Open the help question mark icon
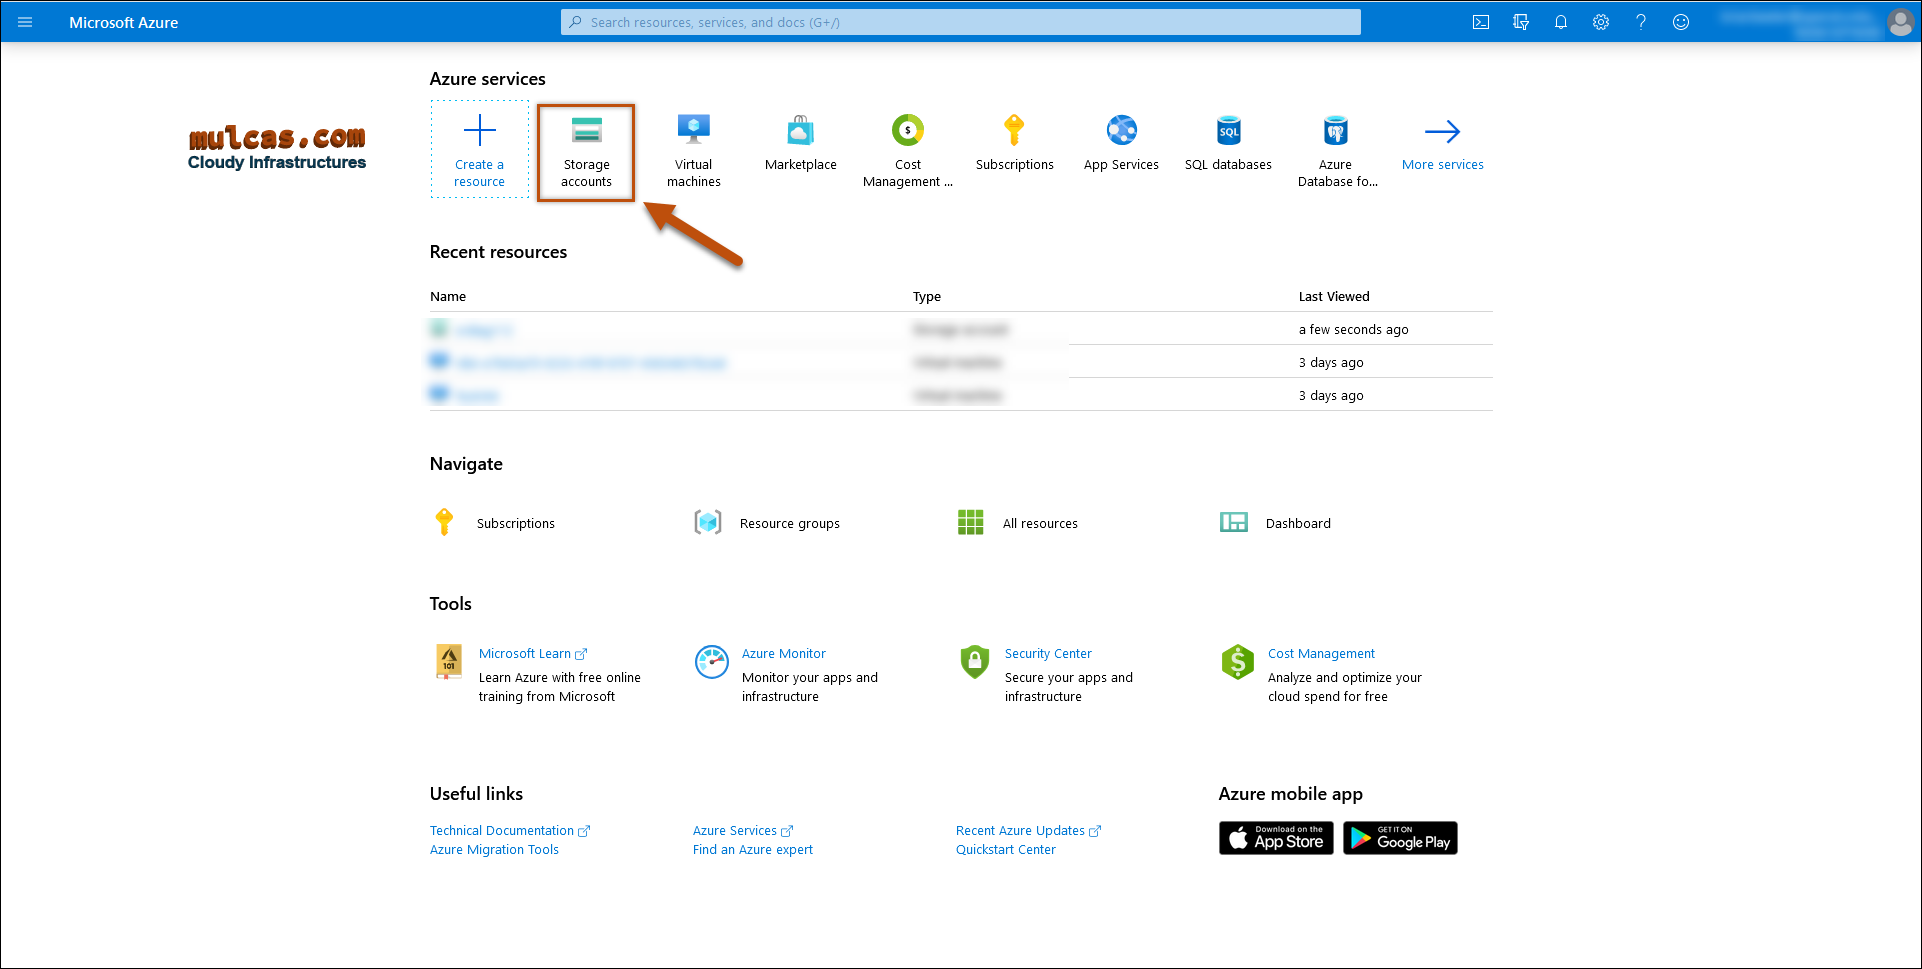Image resolution: width=1922 pixels, height=969 pixels. pos(1641,22)
